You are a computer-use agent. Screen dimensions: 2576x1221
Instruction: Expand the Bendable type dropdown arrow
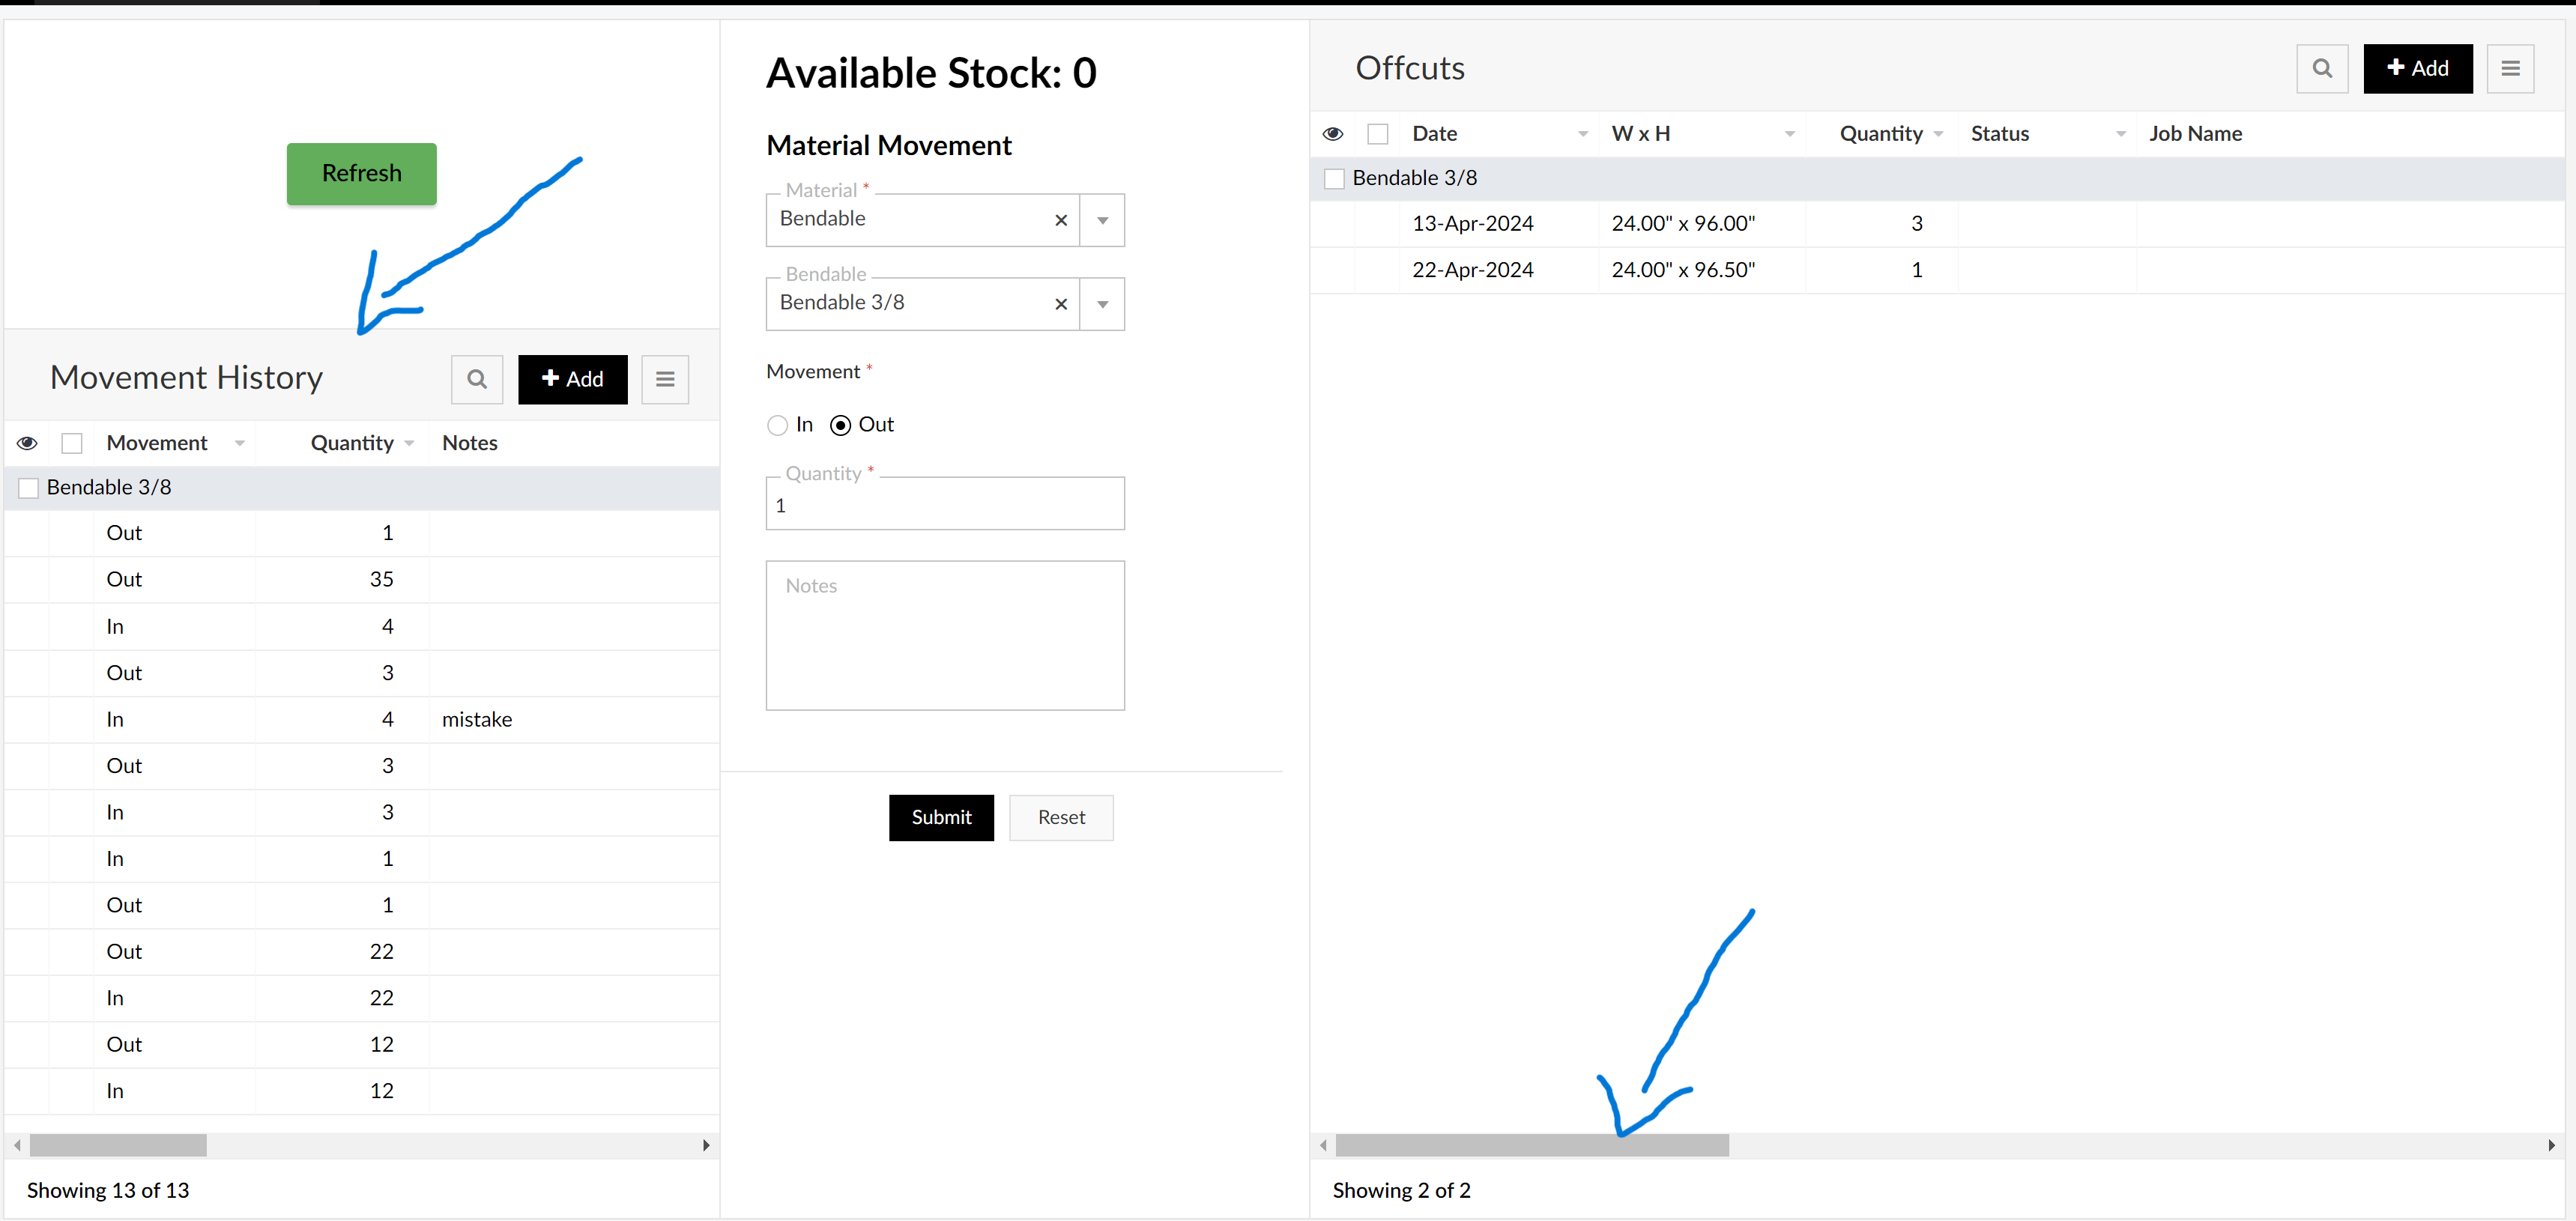[1102, 304]
